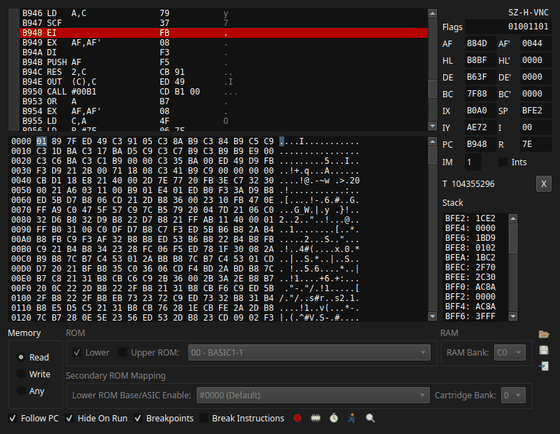
Task: Click the breakpoint gutter beside B948
Action: click(14, 33)
